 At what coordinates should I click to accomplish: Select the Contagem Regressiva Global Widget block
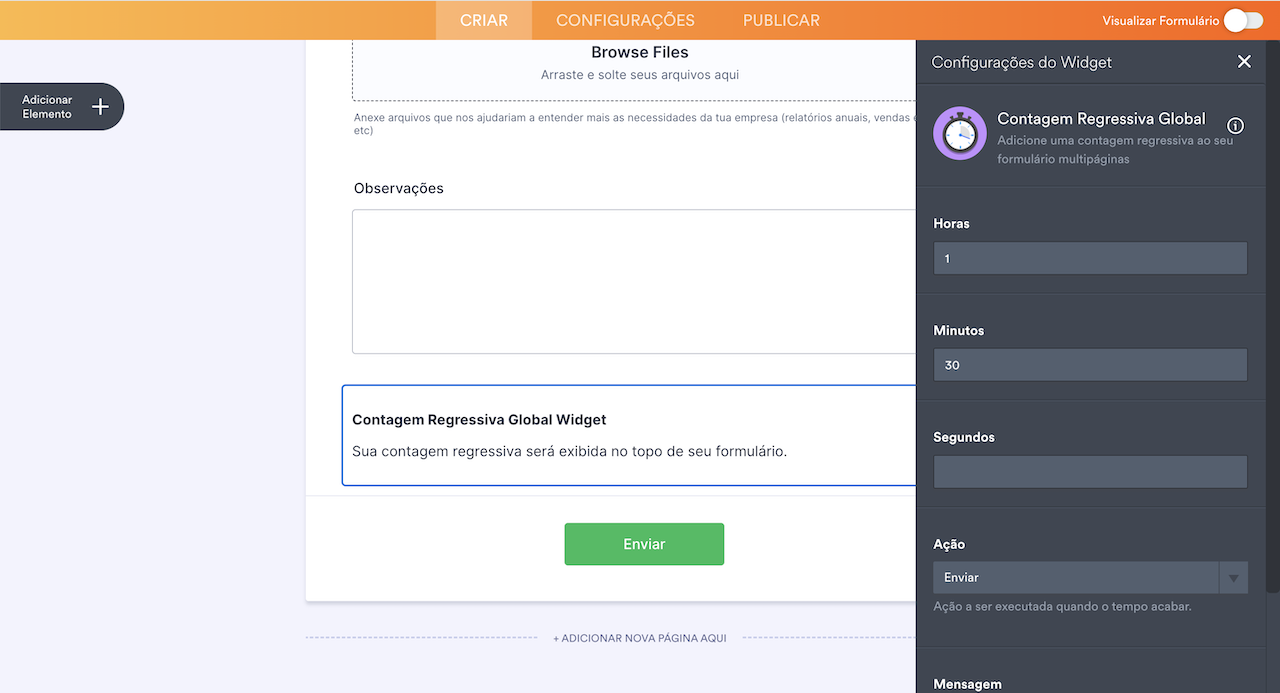pos(629,435)
